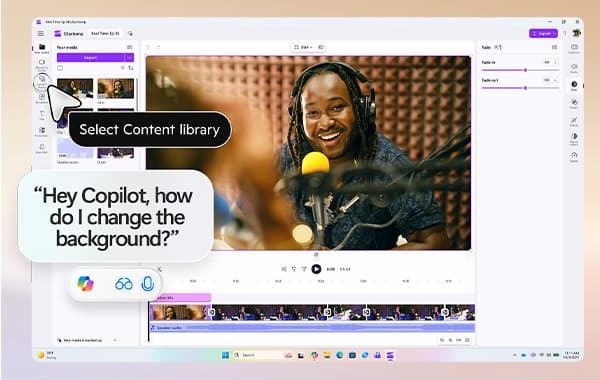Open the Import dropdown arrow
Viewport: 600px width, 380px height.
[129, 57]
